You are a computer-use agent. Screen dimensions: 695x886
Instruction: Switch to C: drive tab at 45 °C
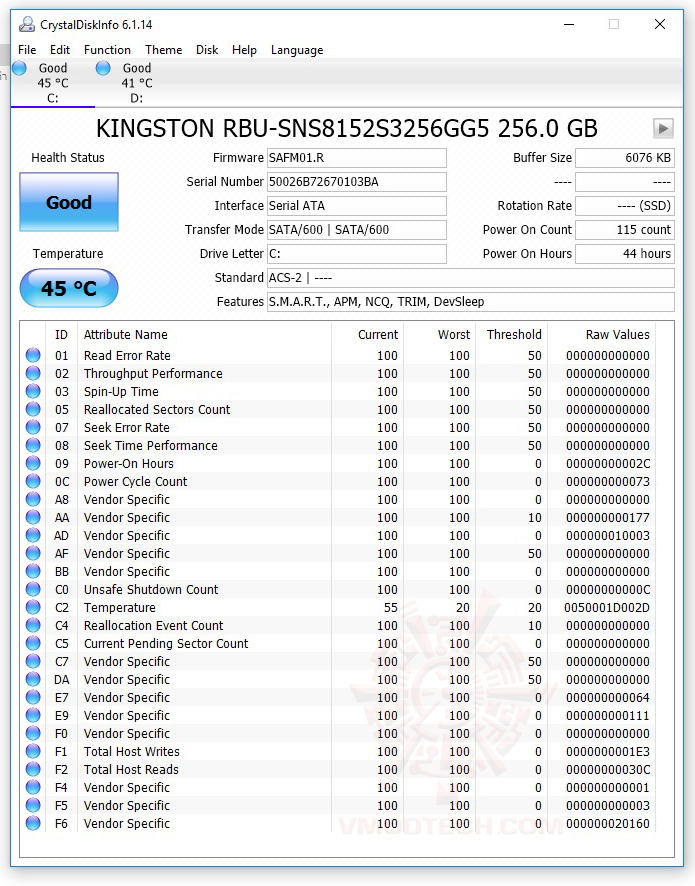coord(53,82)
